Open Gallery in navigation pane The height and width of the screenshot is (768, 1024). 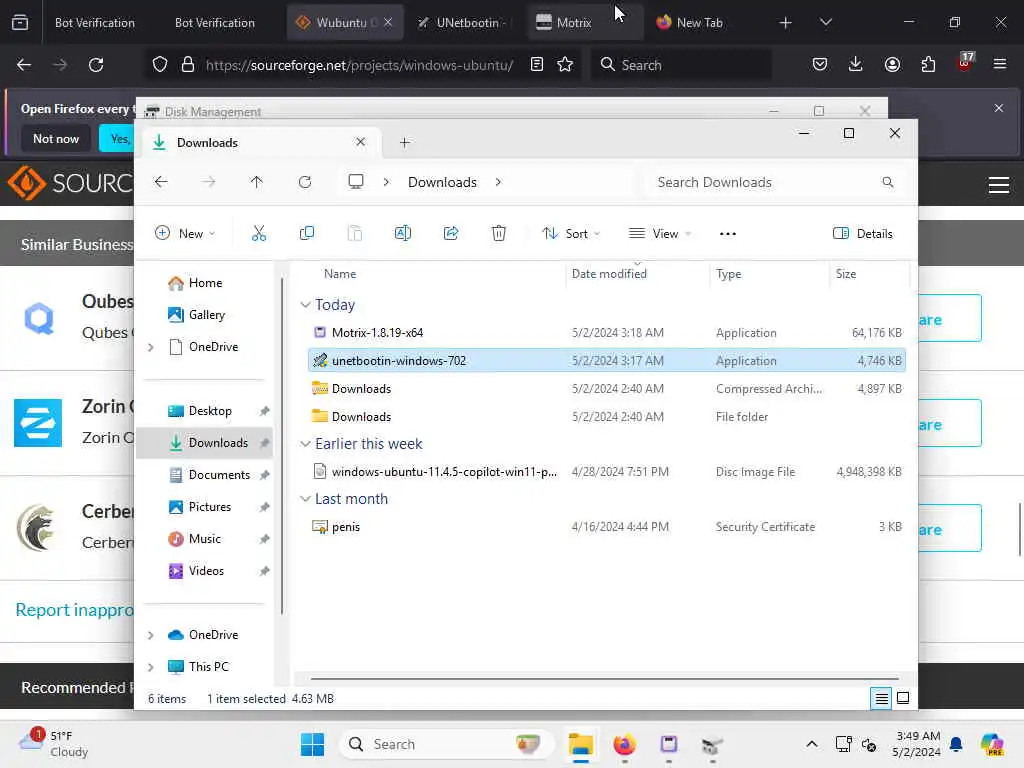pos(196,315)
